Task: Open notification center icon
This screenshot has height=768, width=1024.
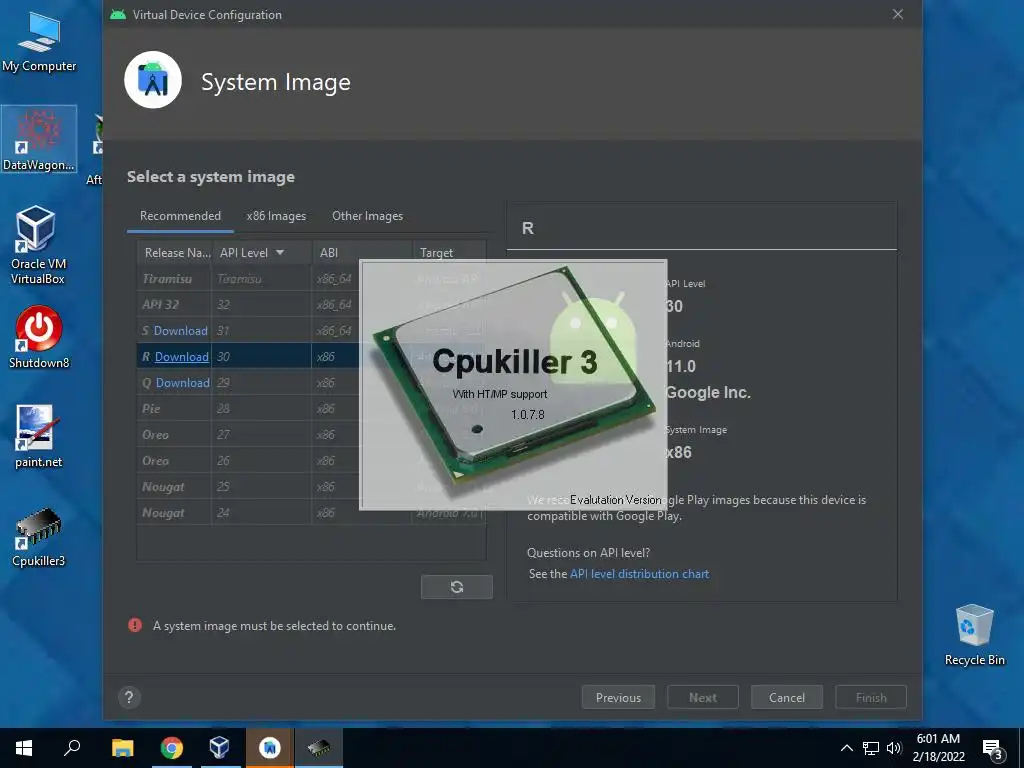Action: pyautogui.click(x=993, y=749)
